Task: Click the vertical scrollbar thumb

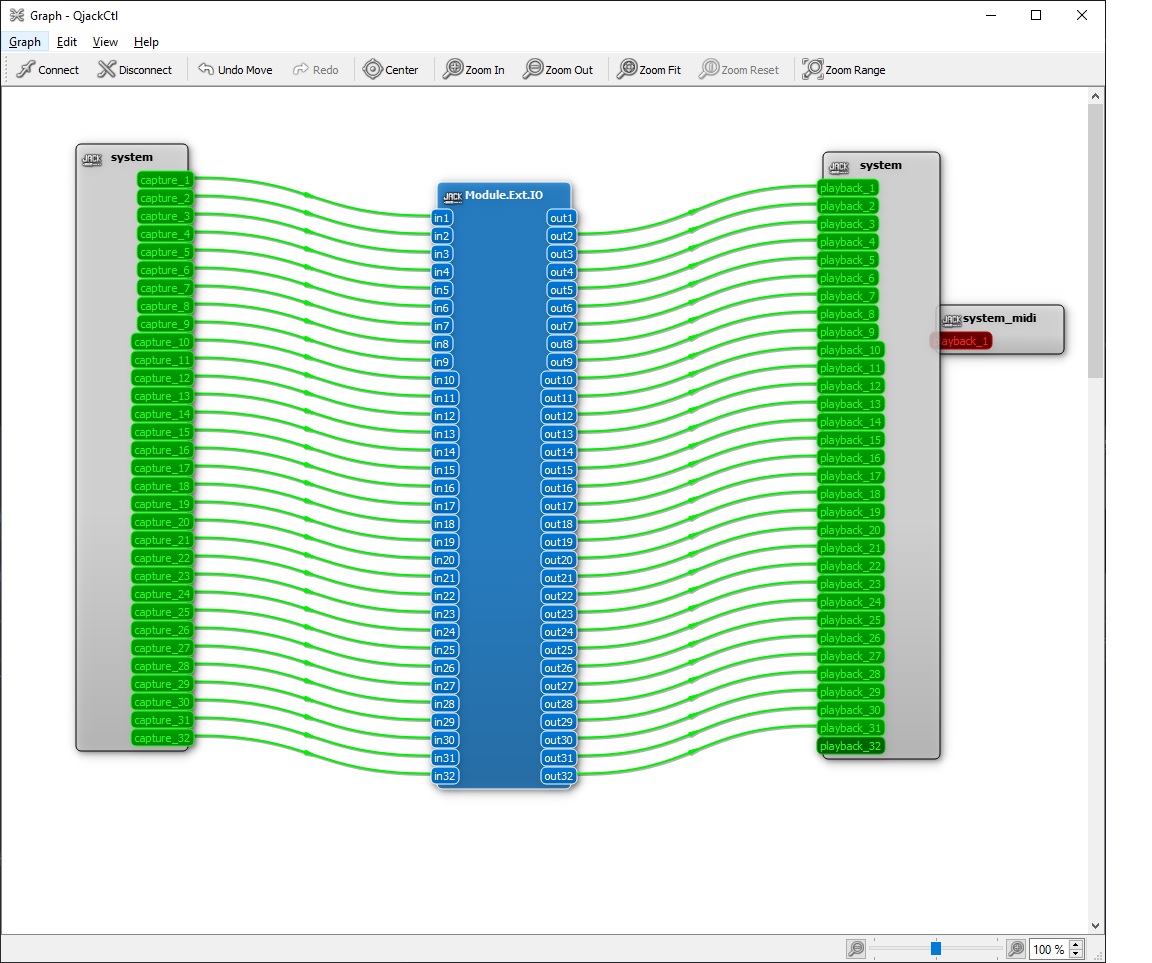Action: point(1095,241)
